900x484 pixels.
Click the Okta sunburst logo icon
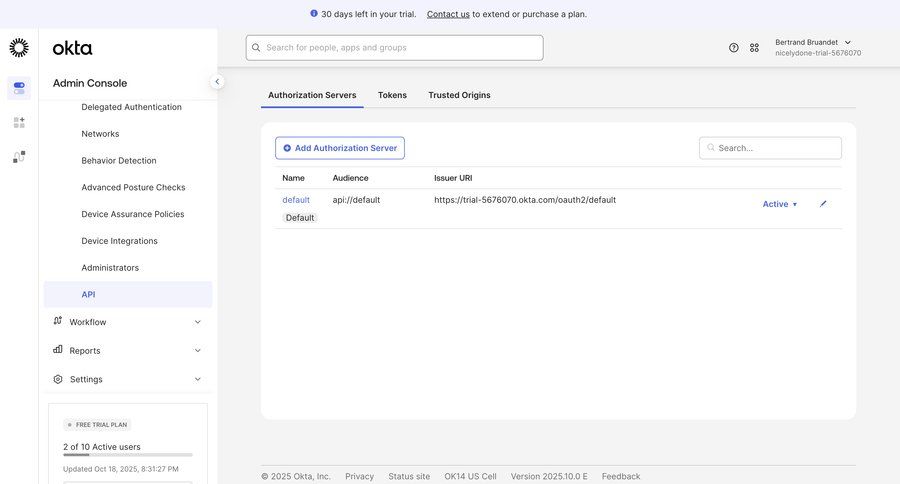[19, 48]
